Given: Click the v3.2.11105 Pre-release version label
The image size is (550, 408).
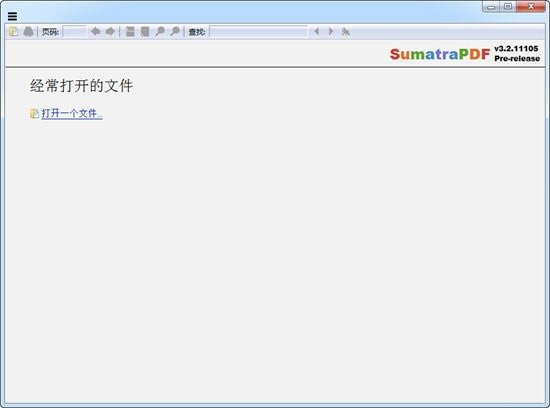Looking at the screenshot, I should click(517, 54).
